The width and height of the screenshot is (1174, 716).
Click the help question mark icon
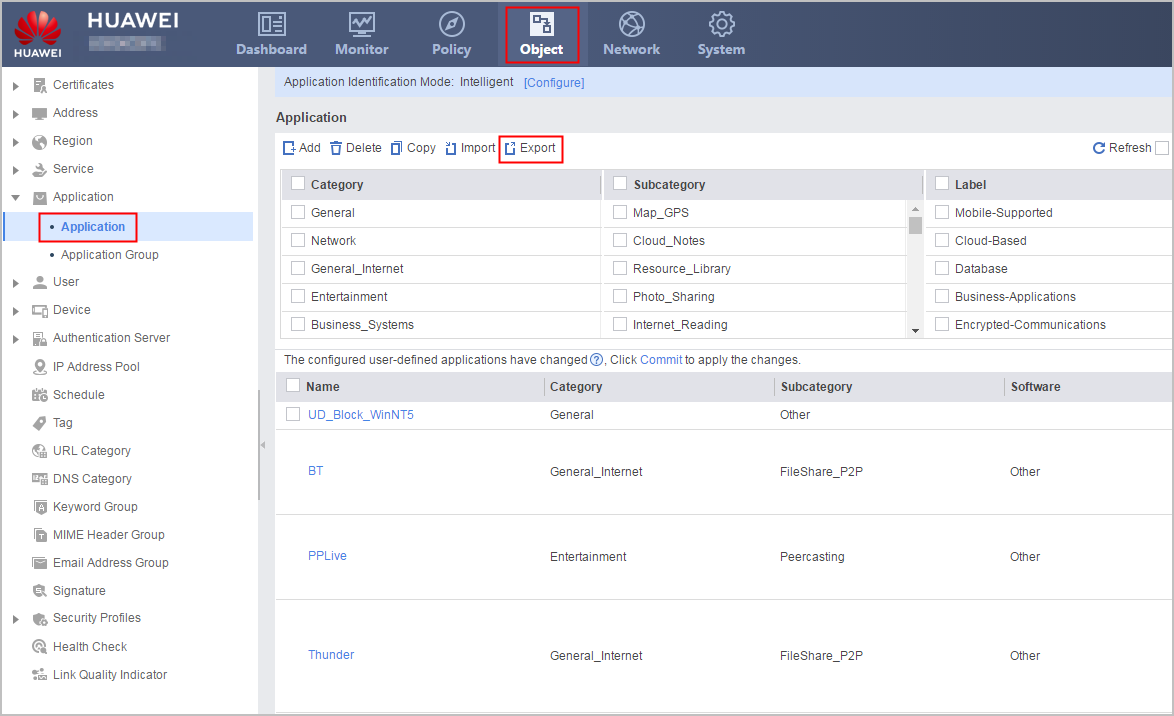(597, 360)
